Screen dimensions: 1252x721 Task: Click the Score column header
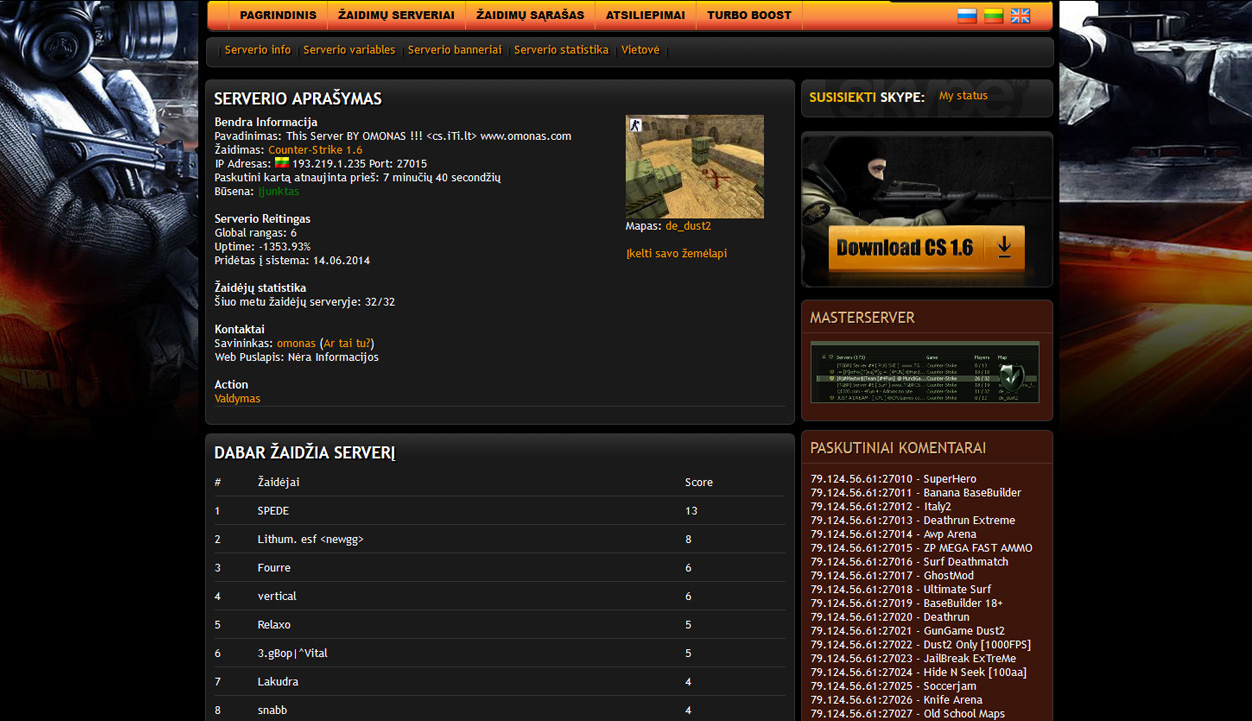tap(699, 482)
